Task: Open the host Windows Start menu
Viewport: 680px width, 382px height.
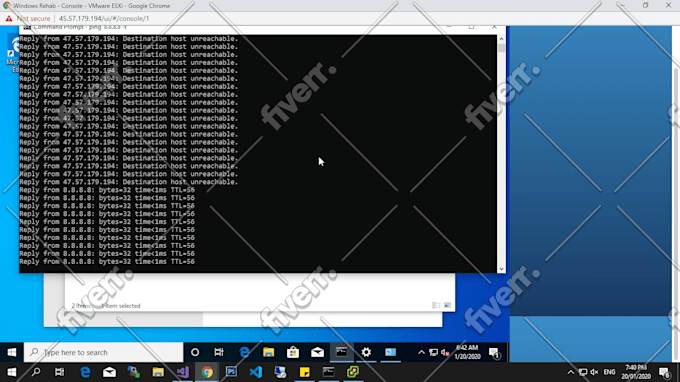Action: coord(12,372)
